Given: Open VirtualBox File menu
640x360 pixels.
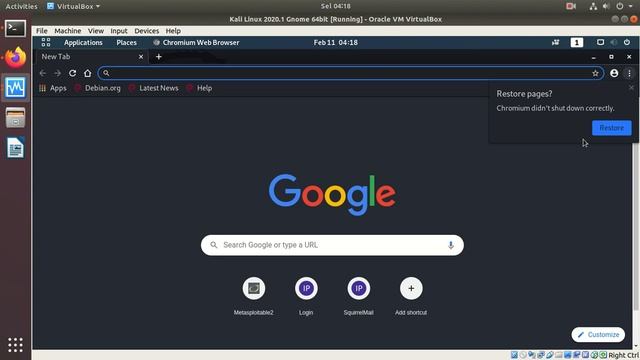Looking at the screenshot, I should (41, 31).
